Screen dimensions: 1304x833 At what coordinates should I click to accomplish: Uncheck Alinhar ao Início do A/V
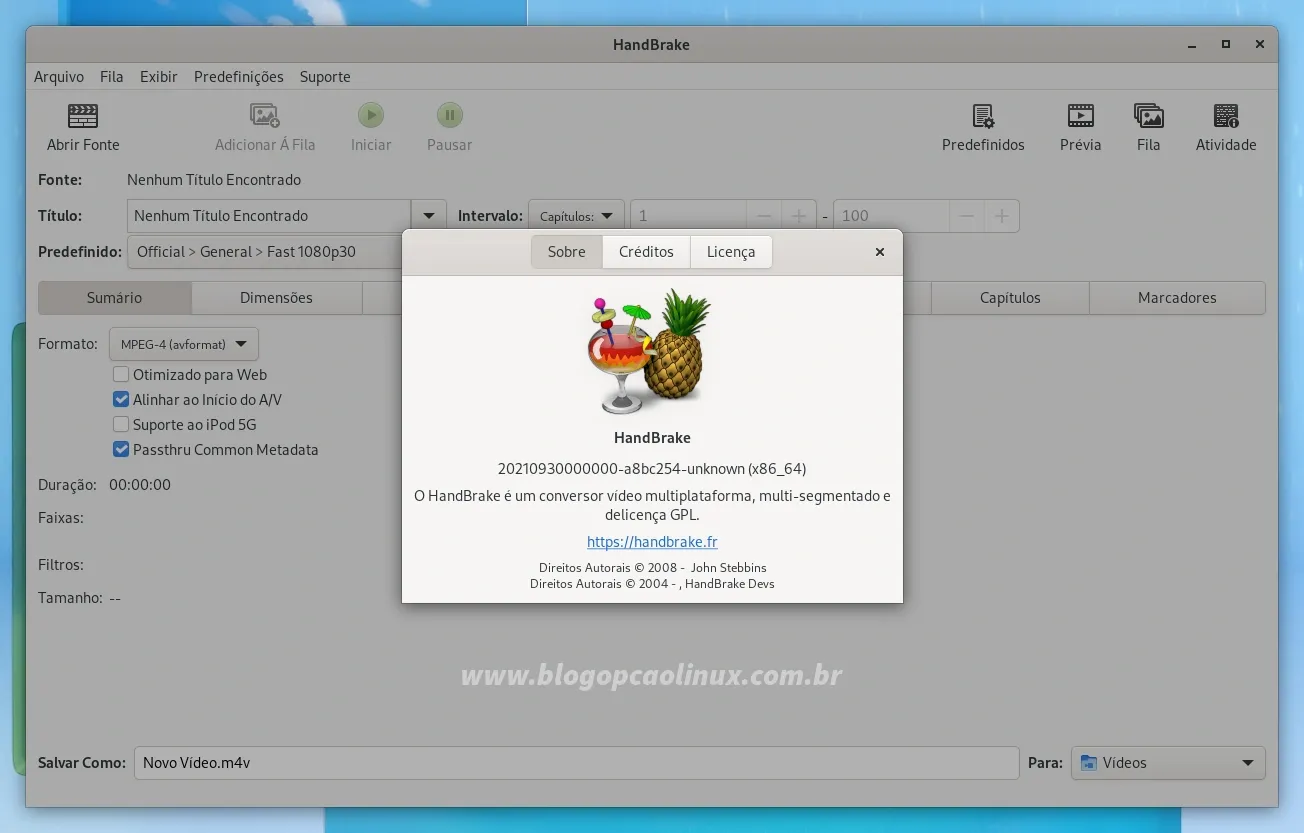[121, 400]
